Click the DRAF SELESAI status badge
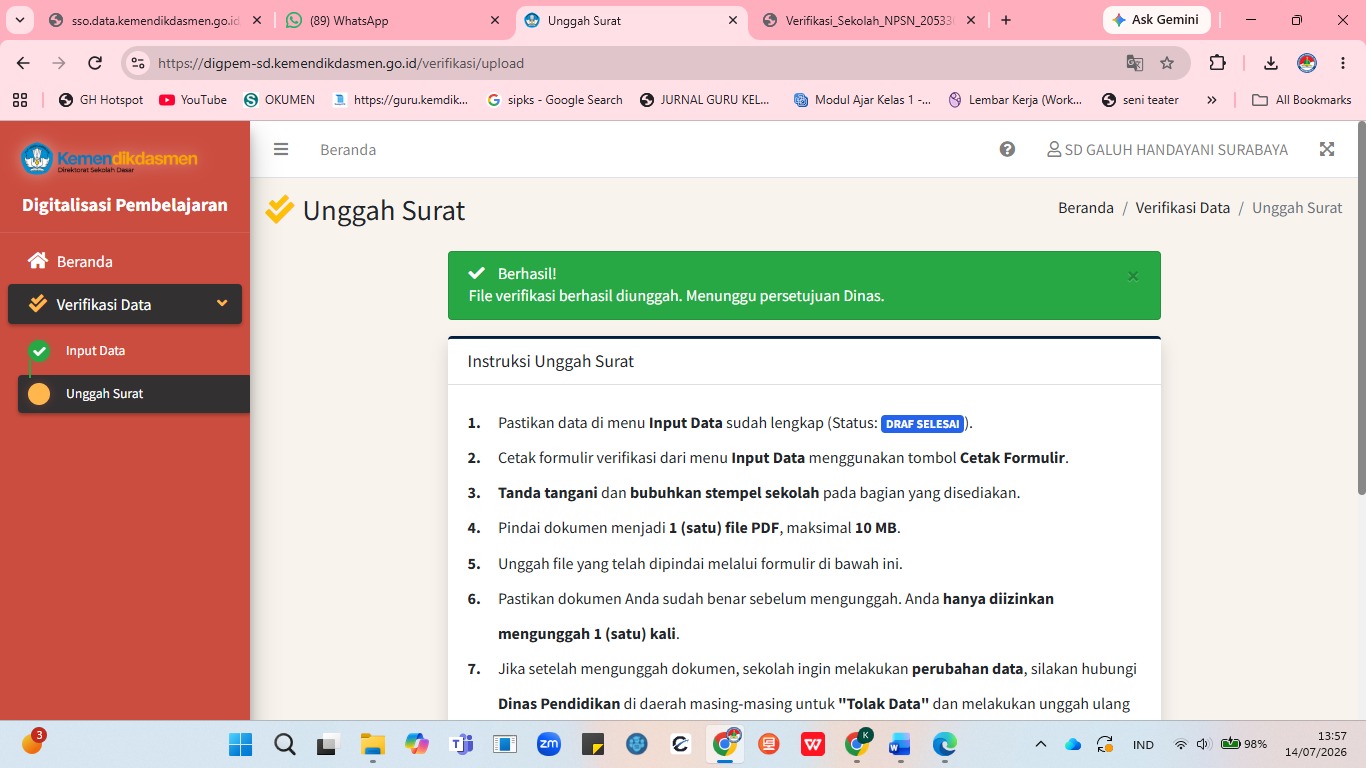Viewport: 1366px width, 768px height. (922, 424)
